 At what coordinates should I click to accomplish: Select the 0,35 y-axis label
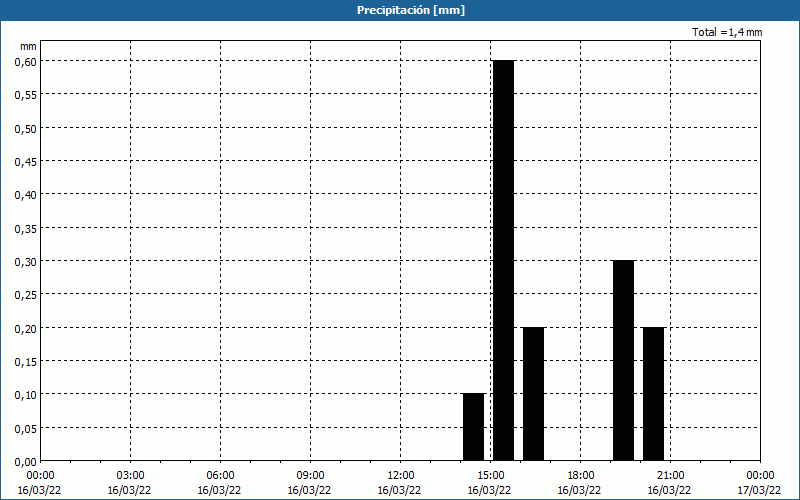pos(26,228)
